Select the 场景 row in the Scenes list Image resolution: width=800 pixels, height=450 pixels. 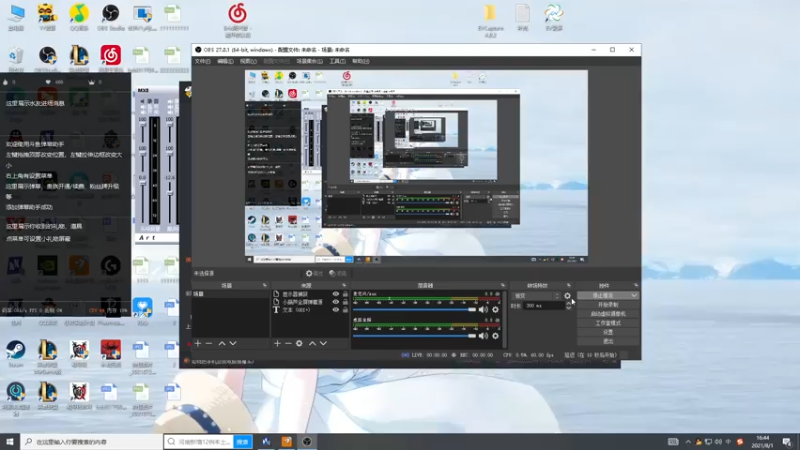click(x=231, y=294)
